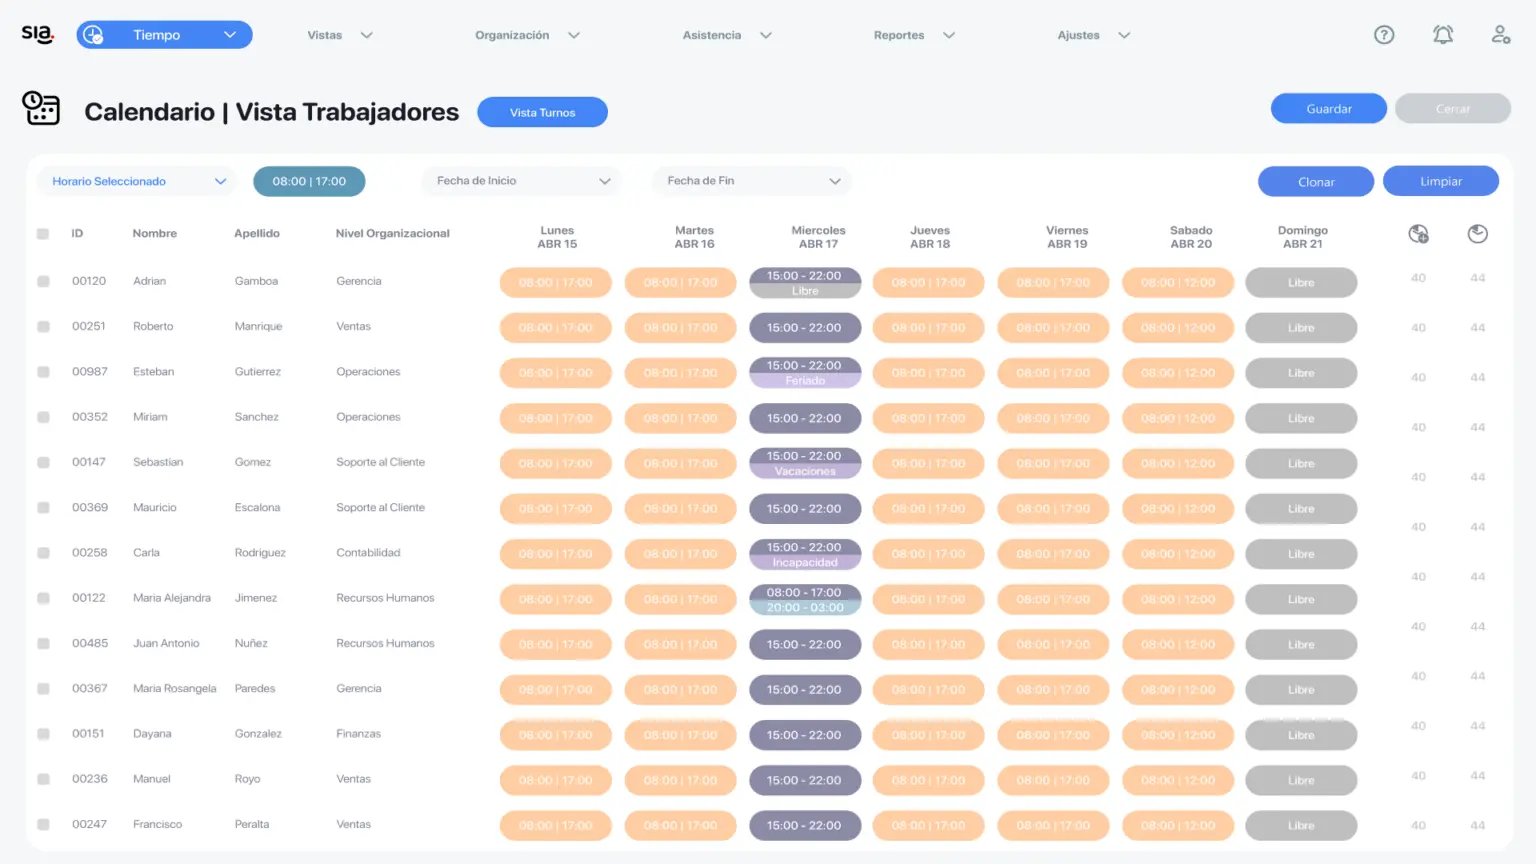Screen dimensions: 1536x864
Task: Open the help question mark icon
Action: click(1384, 35)
